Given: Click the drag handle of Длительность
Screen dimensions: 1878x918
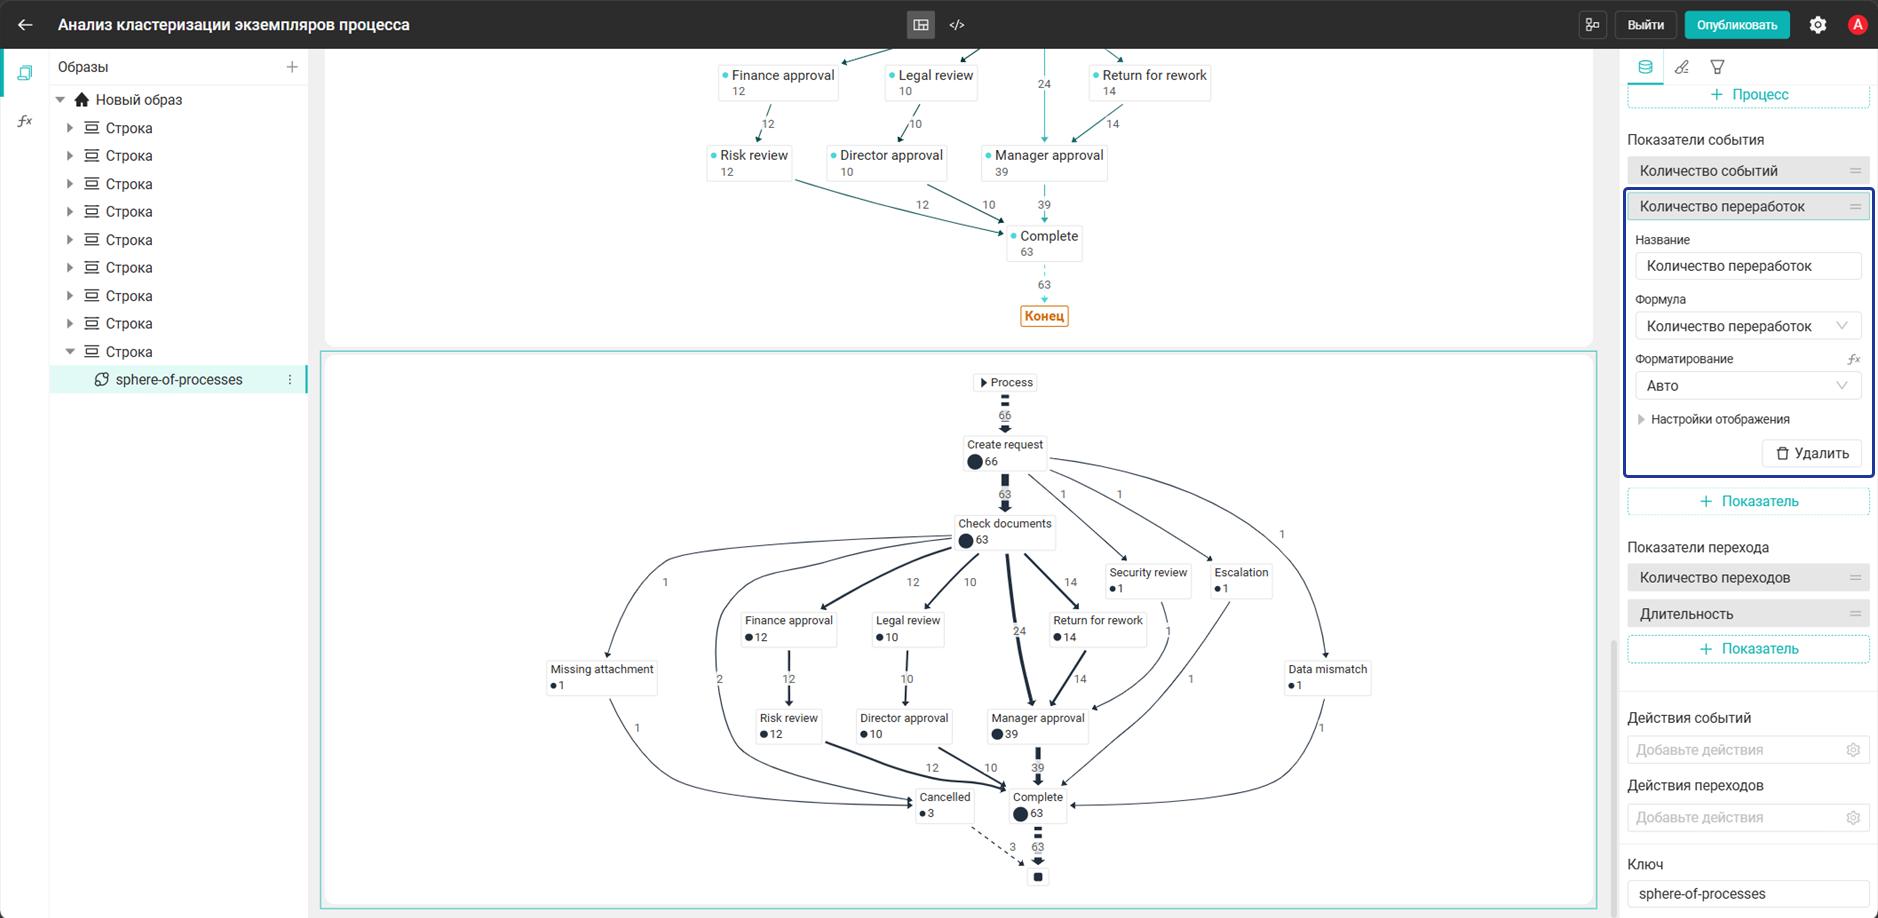Looking at the screenshot, I should pos(1855,614).
